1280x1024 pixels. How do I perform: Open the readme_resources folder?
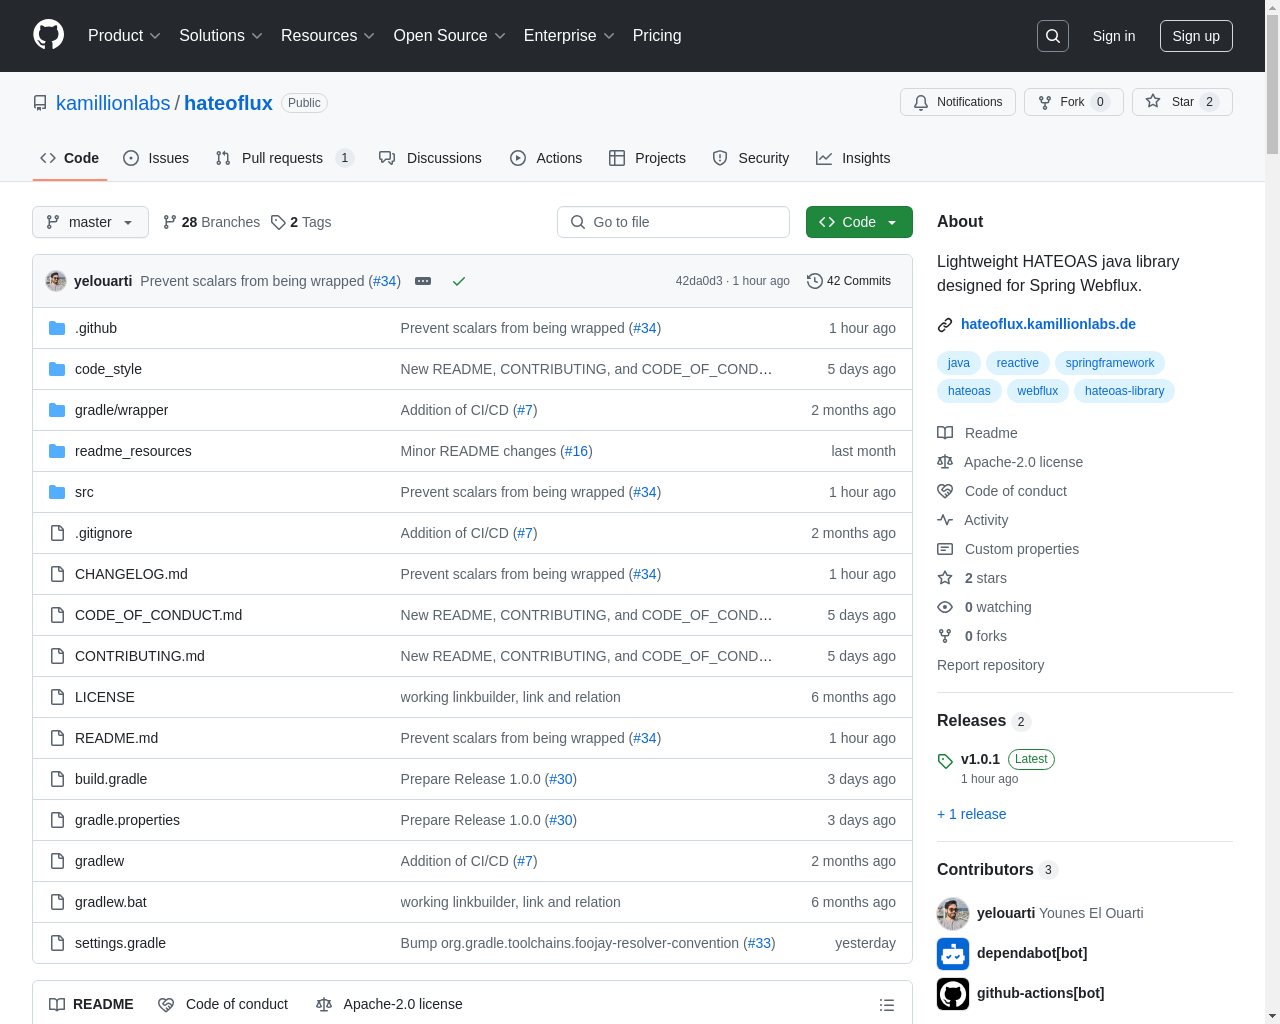click(133, 451)
